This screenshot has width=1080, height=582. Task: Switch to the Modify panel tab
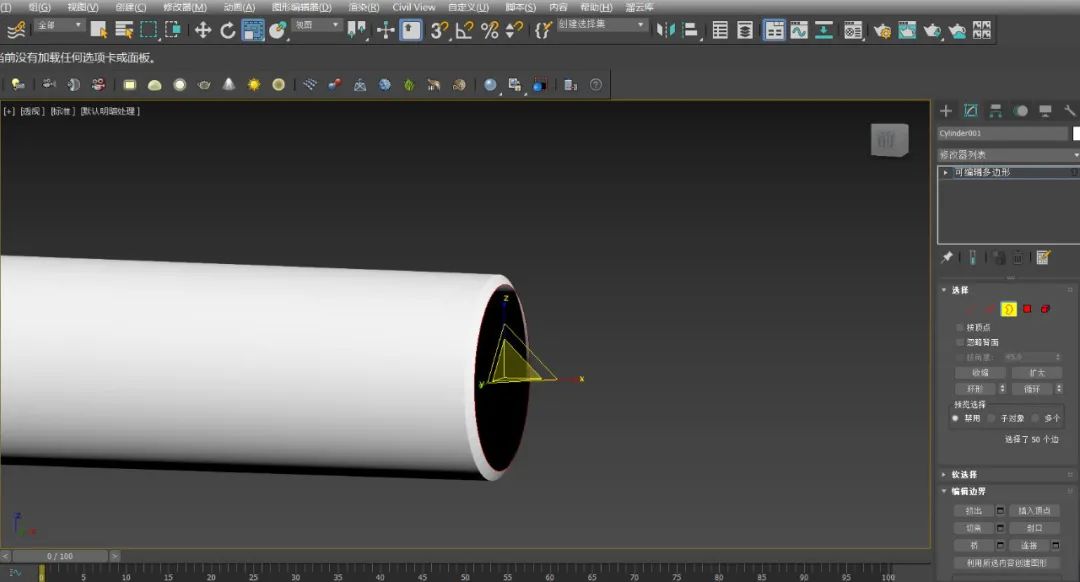(x=970, y=111)
